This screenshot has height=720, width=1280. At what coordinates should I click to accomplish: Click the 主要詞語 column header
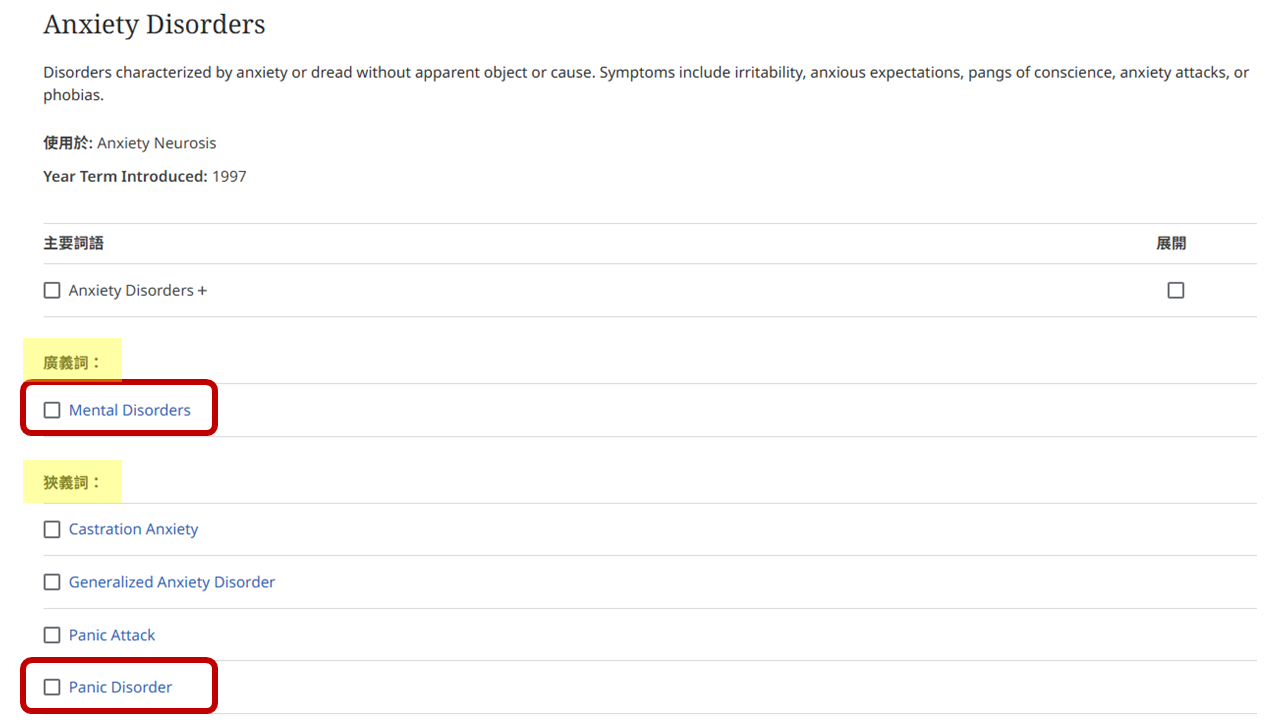tap(73, 243)
